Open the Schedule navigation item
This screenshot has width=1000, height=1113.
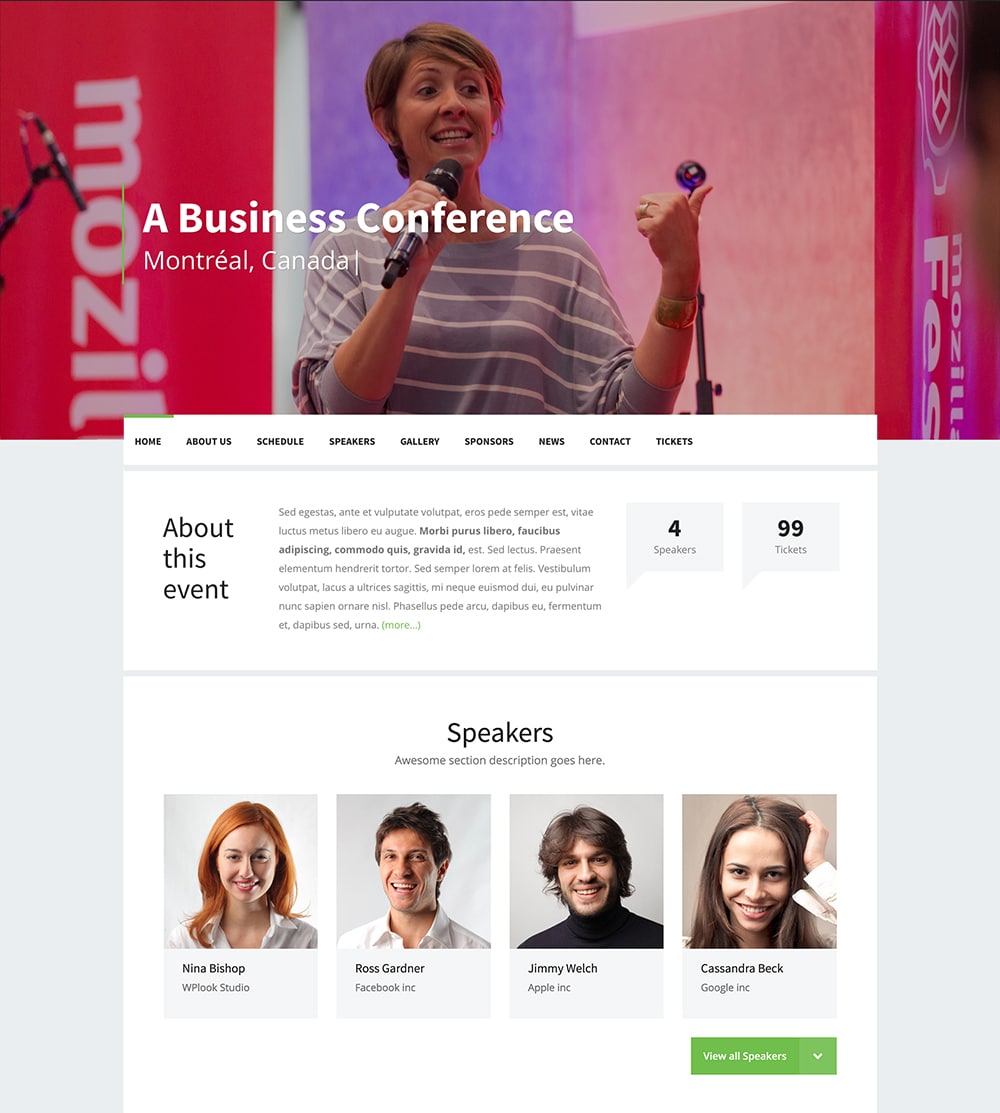pos(280,442)
